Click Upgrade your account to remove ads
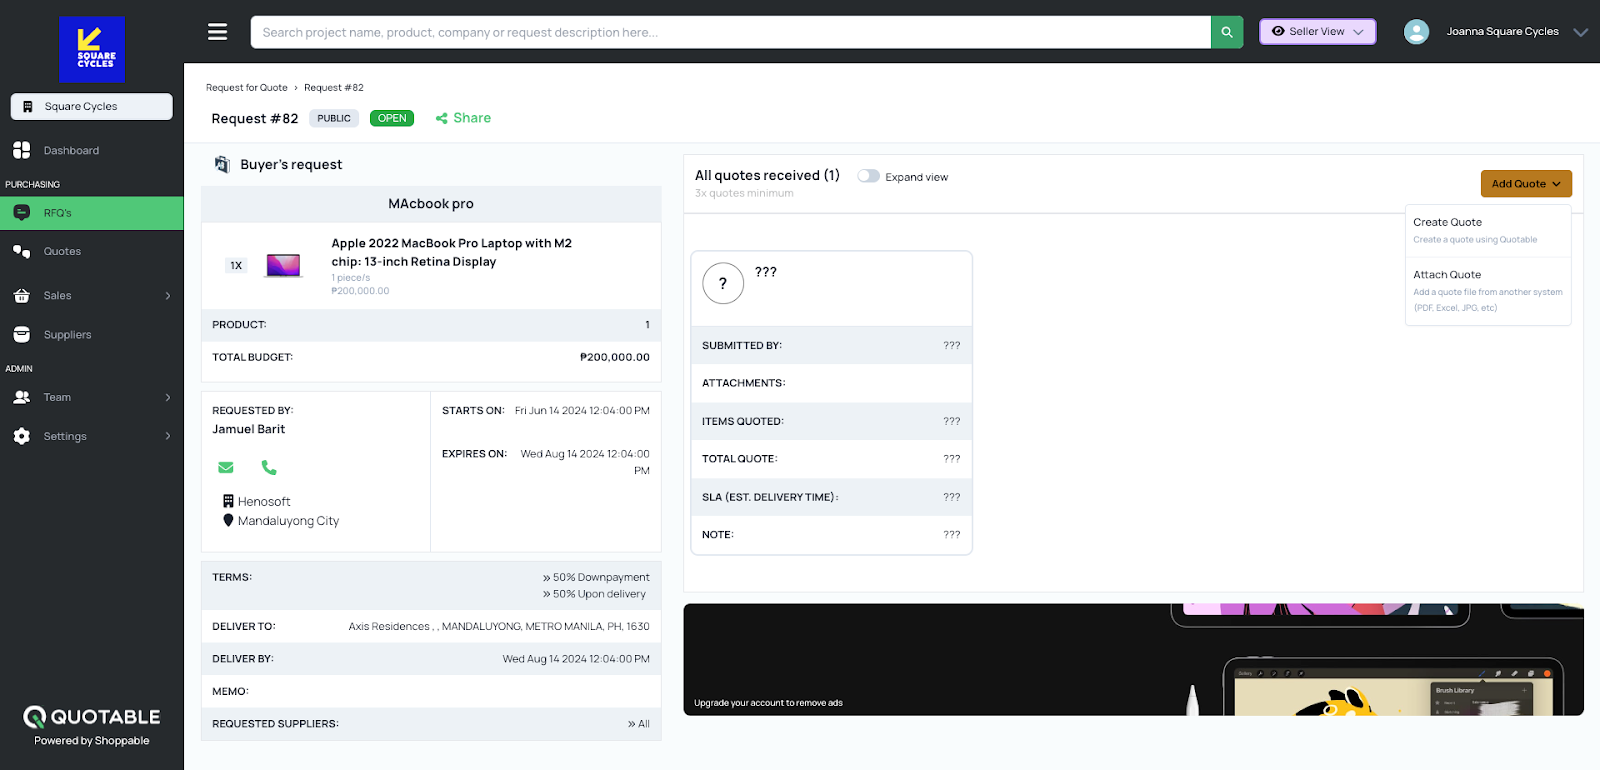Image resolution: width=1600 pixels, height=770 pixels. (768, 703)
